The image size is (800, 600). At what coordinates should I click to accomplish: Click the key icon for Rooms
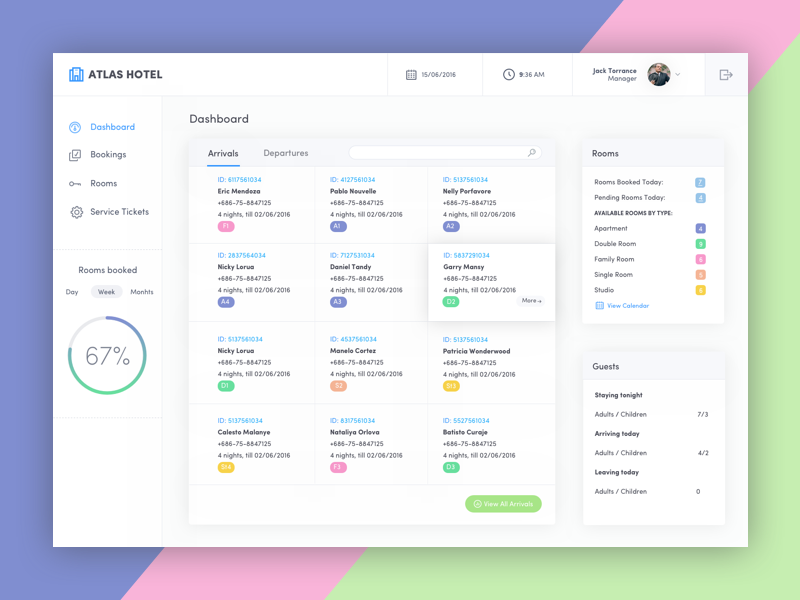[x=75, y=184]
